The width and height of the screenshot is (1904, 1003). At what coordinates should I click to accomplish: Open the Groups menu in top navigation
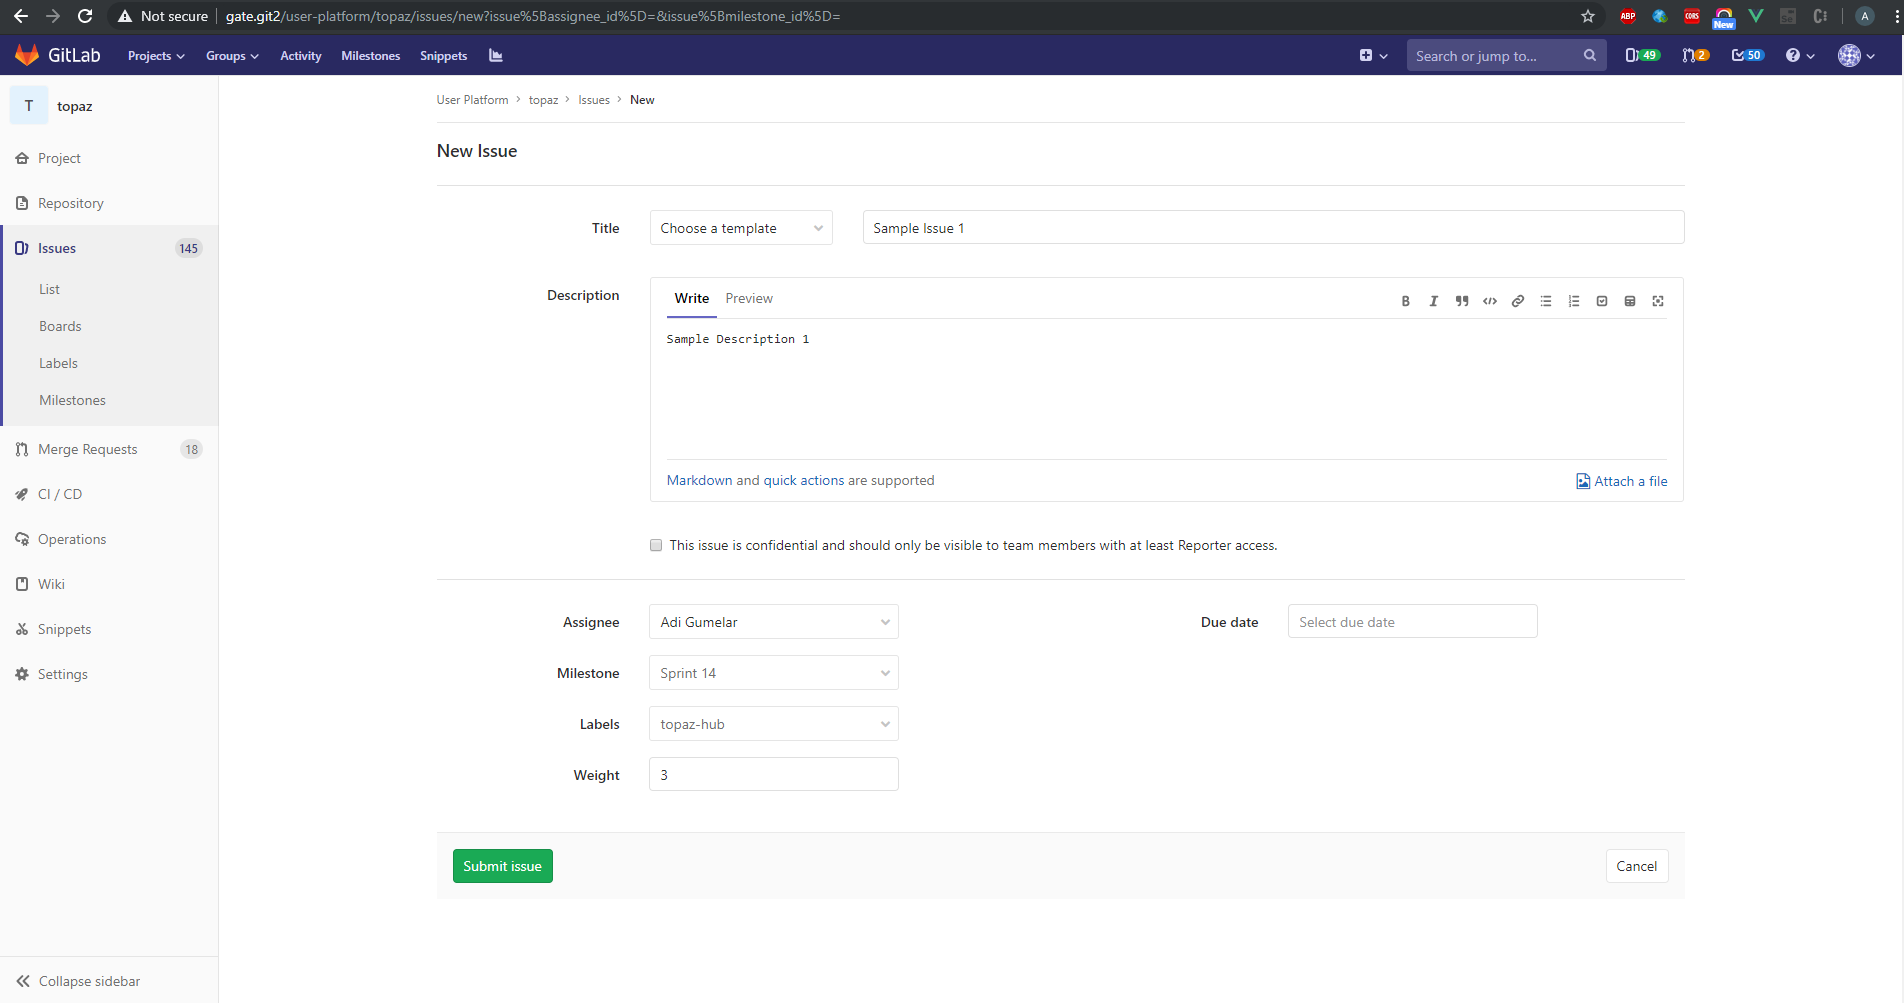tap(232, 56)
